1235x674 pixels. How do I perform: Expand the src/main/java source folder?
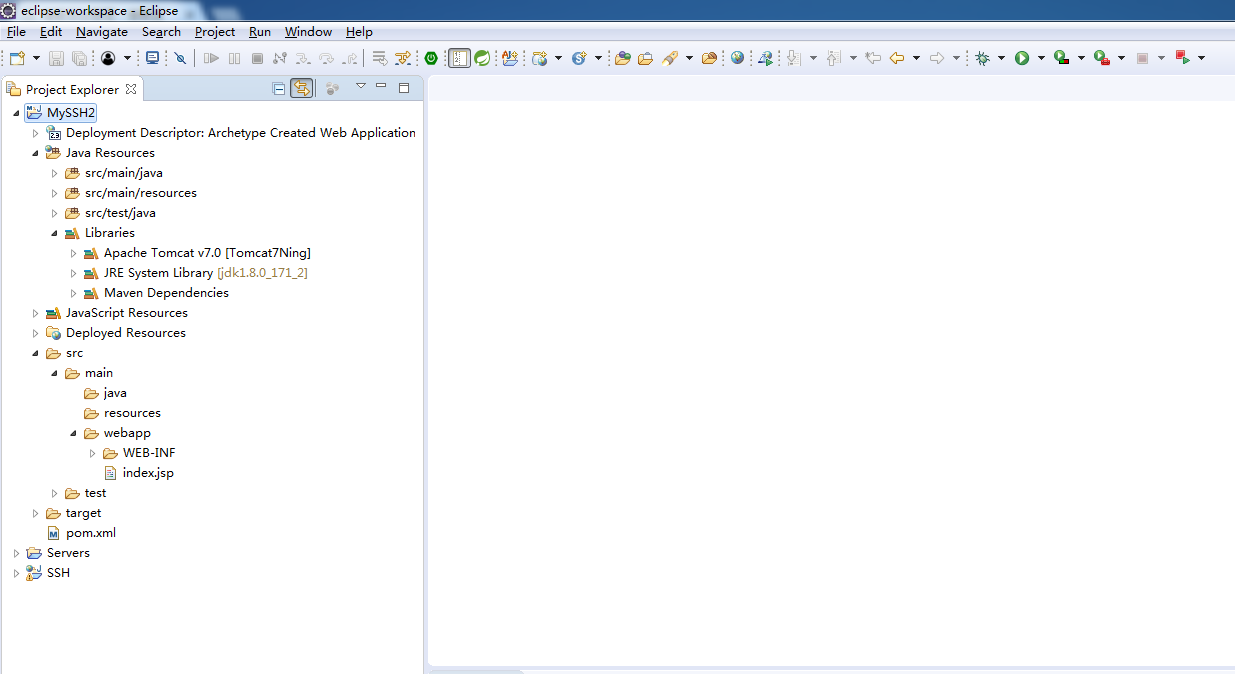(55, 173)
